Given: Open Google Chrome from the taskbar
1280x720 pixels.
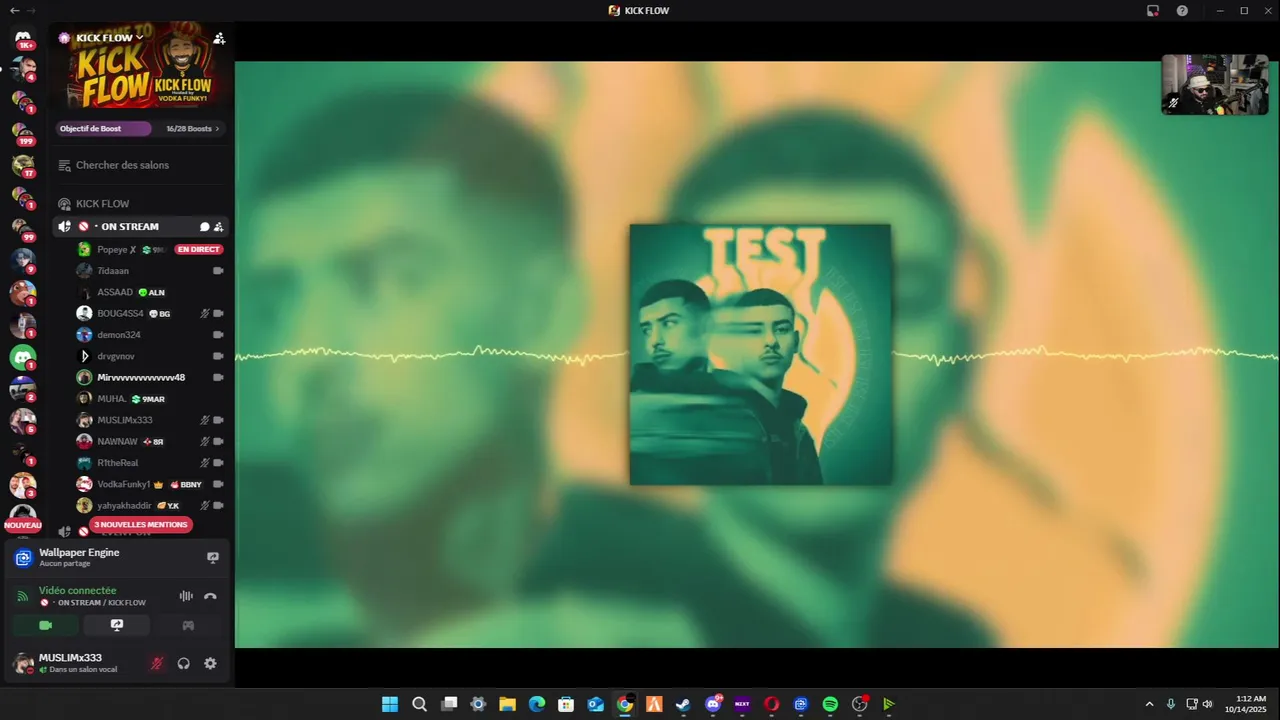Looking at the screenshot, I should (x=625, y=704).
